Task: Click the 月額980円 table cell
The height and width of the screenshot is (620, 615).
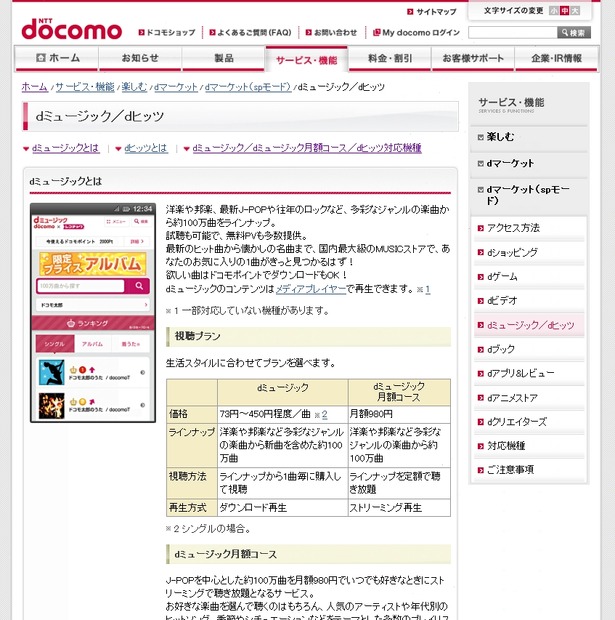Action: 399,414
